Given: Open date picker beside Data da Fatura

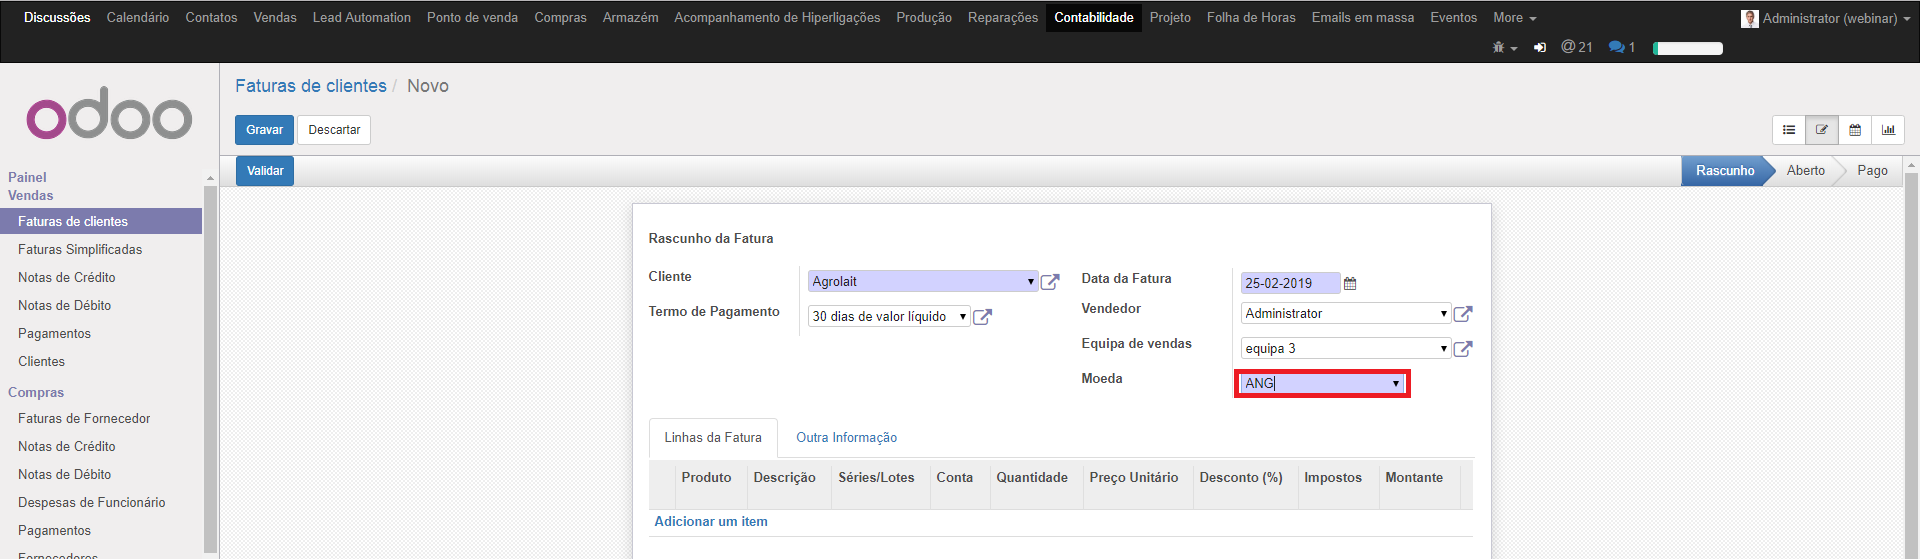Looking at the screenshot, I should [x=1350, y=284].
